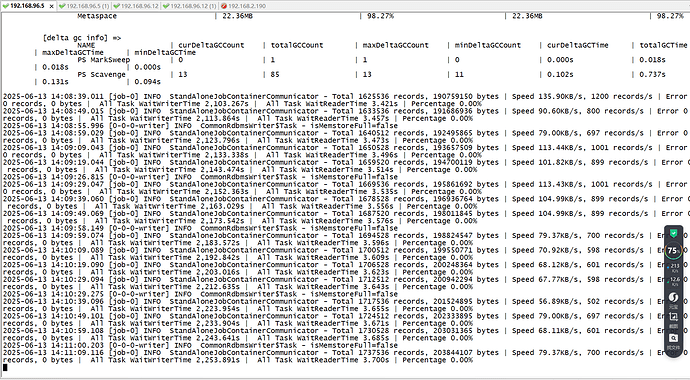Click the upload speed indicator in widget
Screen dimensions: 690x380
pos(673,268)
